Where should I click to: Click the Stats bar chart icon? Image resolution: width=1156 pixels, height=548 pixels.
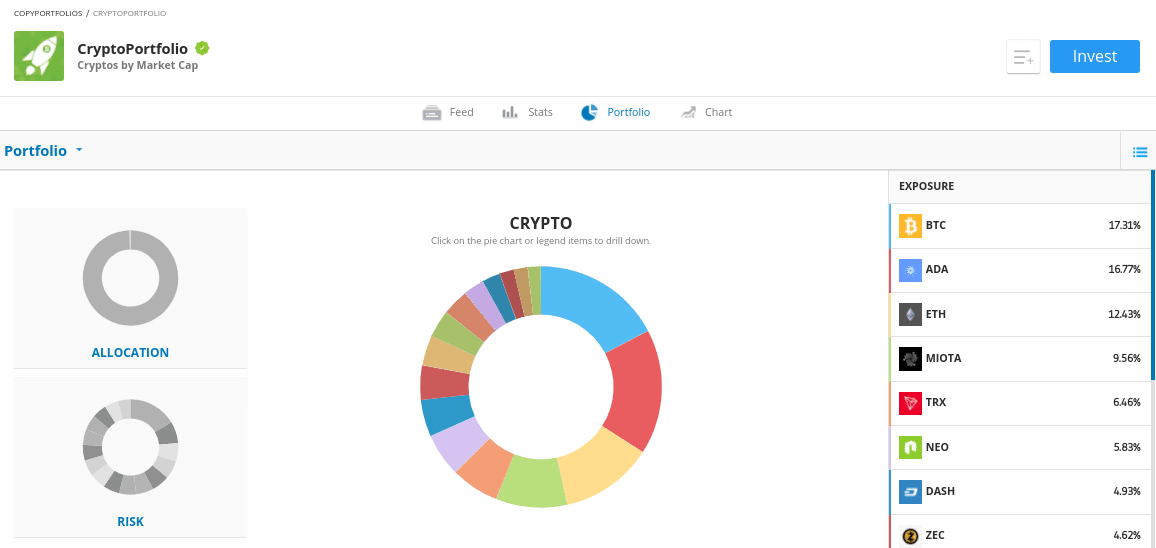[x=509, y=113]
